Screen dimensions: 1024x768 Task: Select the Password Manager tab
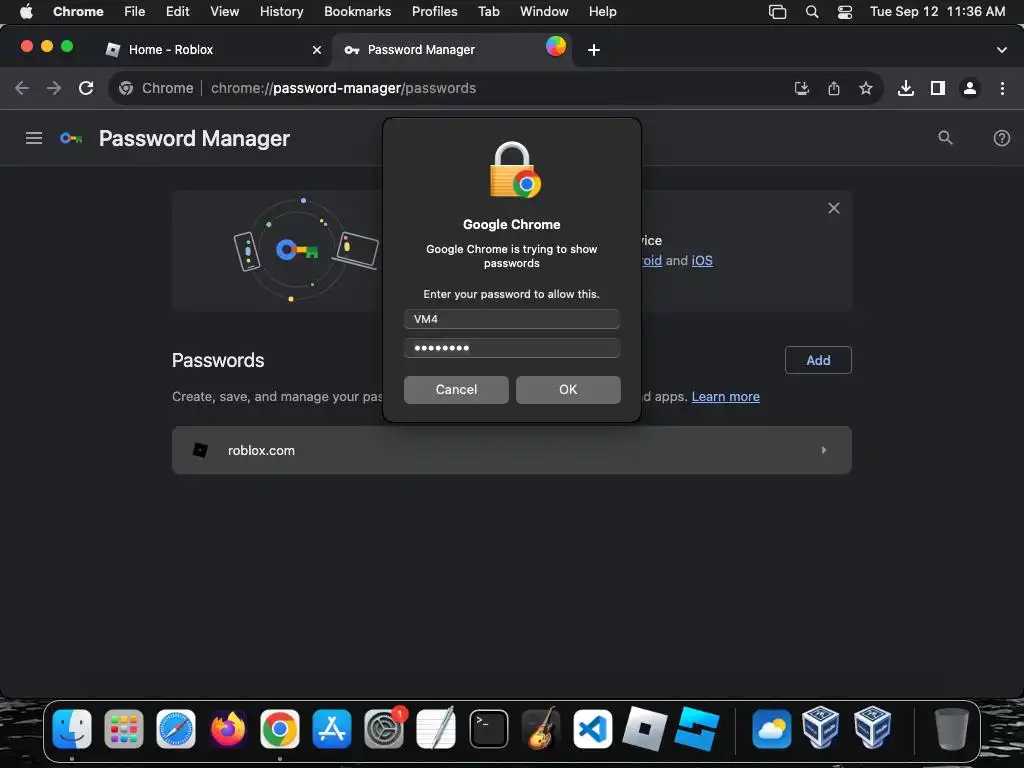click(x=452, y=50)
